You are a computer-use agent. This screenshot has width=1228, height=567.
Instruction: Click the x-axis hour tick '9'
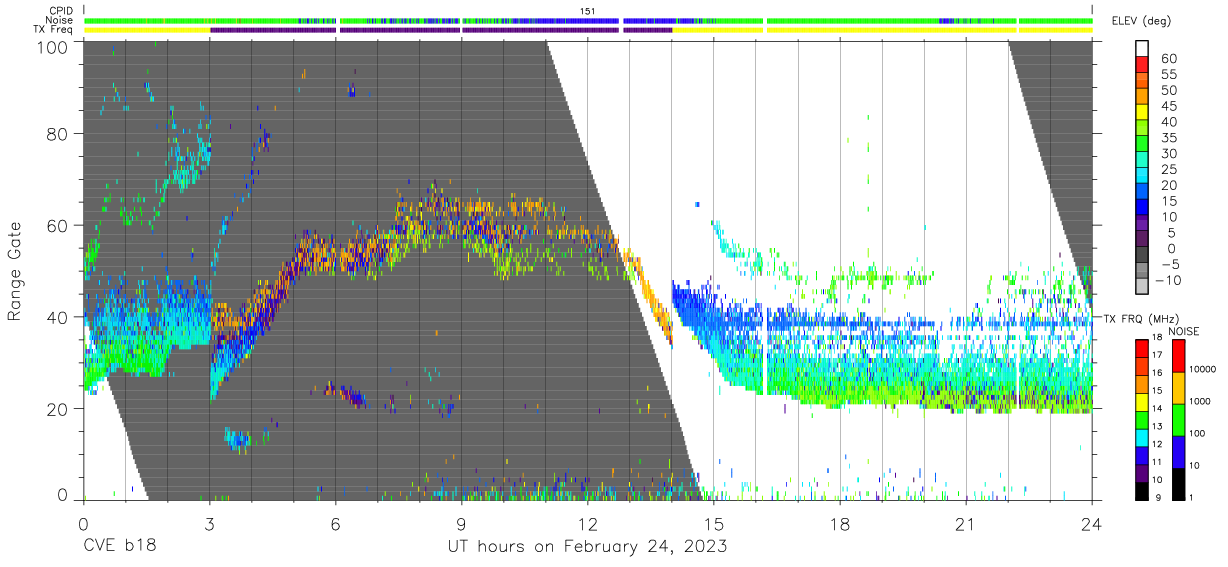(461, 523)
